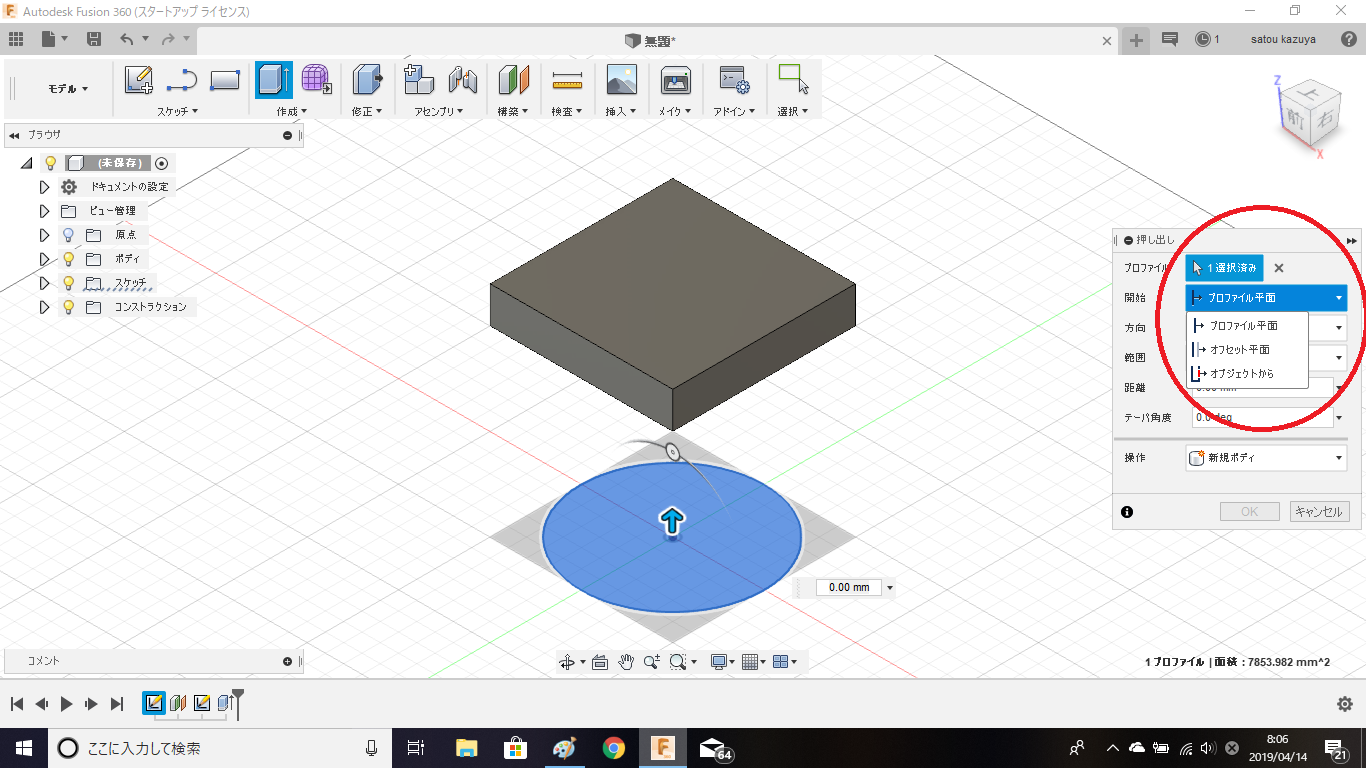Toggle the root (未保存) component visibility bulb

point(50,163)
